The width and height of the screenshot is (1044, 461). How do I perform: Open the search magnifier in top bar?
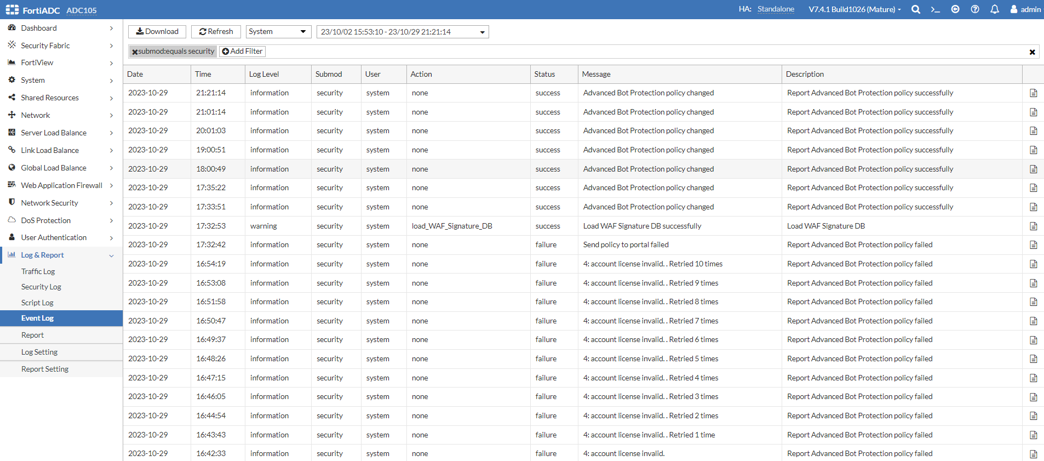[x=915, y=9]
